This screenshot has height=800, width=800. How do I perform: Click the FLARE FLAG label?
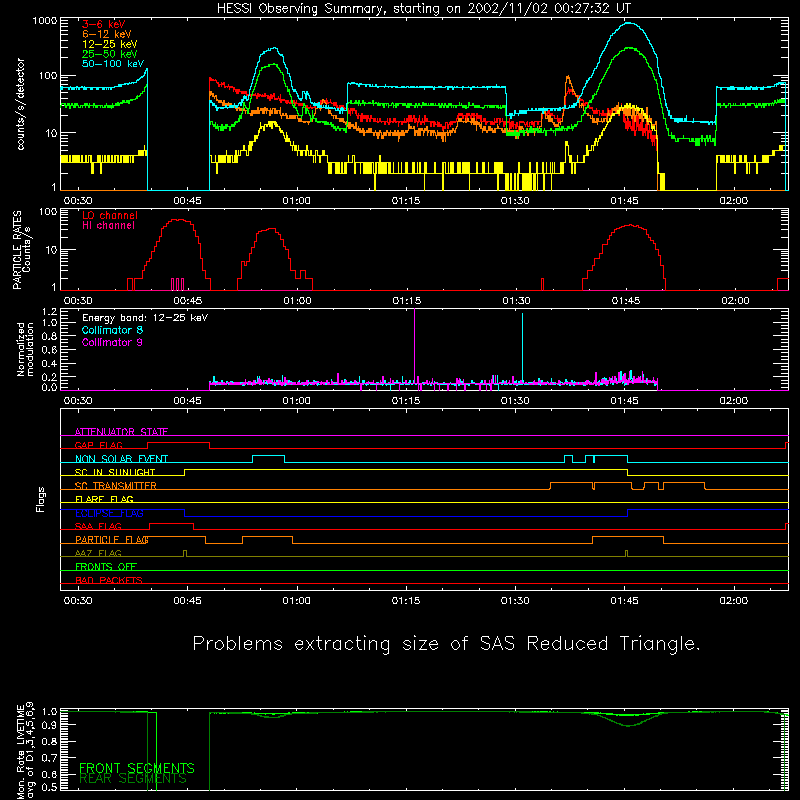[104, 499]
